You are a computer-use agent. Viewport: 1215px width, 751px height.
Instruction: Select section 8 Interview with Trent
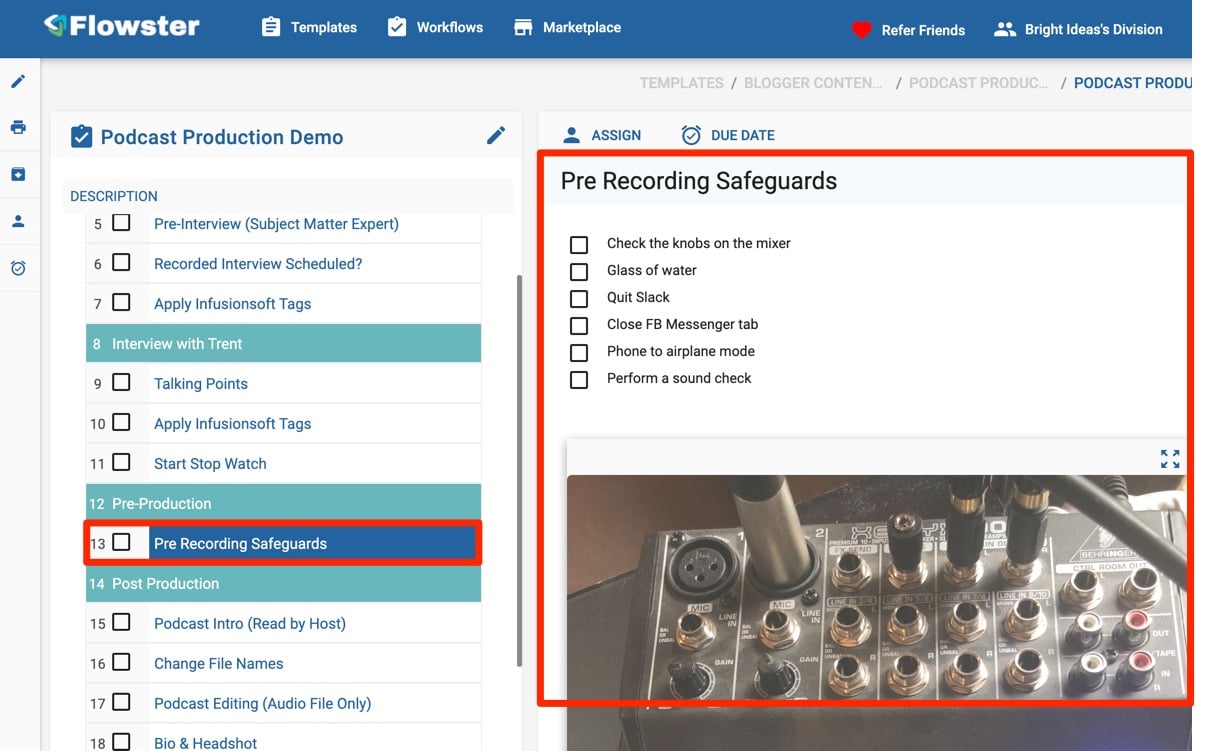284,344
